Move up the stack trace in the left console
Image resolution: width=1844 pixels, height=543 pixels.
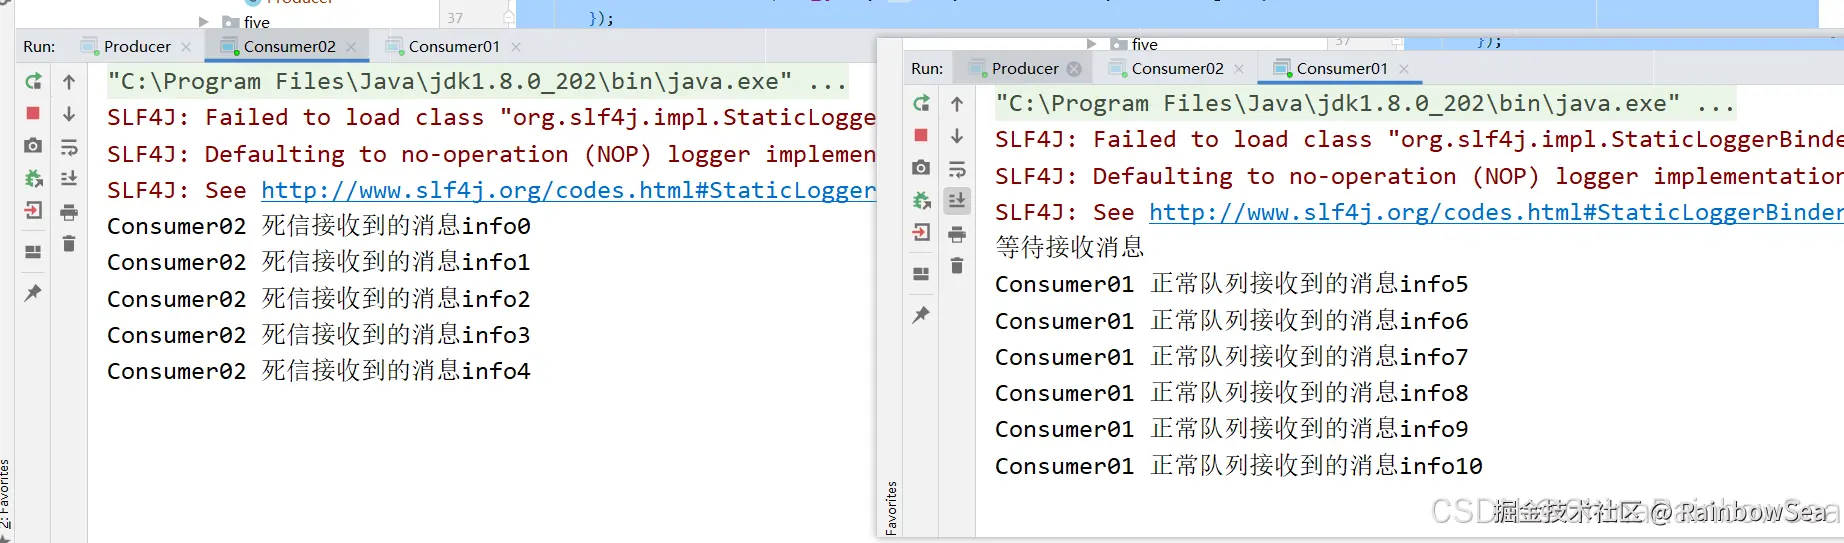point(69,82)
